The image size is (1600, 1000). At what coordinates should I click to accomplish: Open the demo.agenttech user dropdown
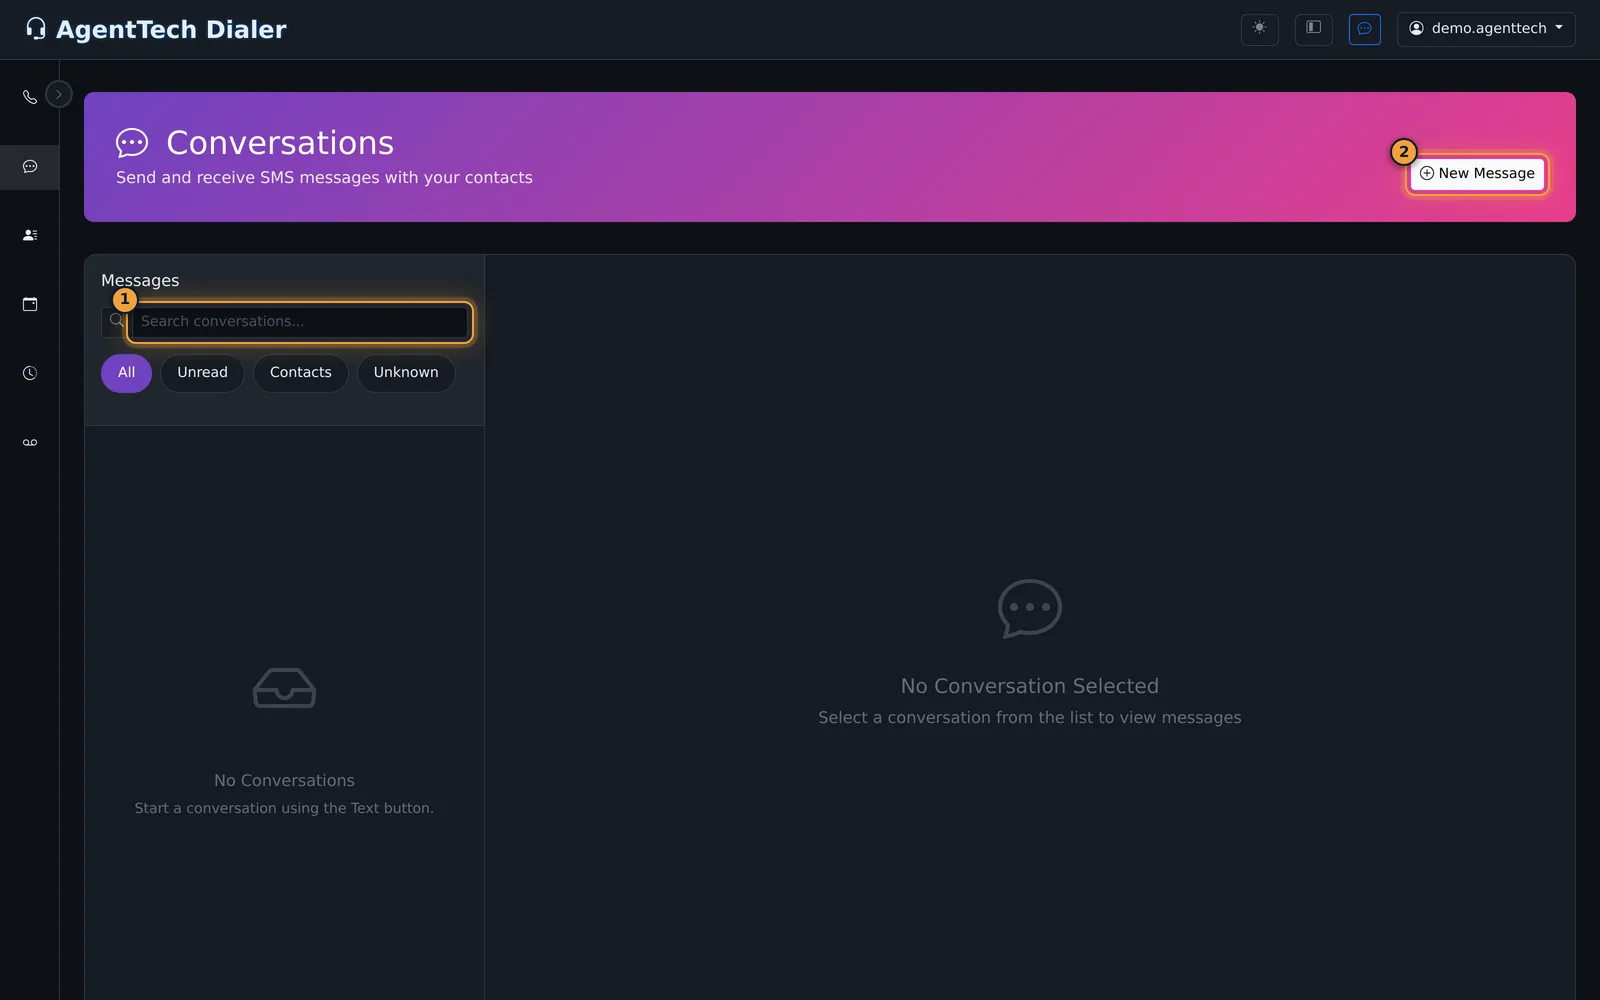pos(1486,29)
